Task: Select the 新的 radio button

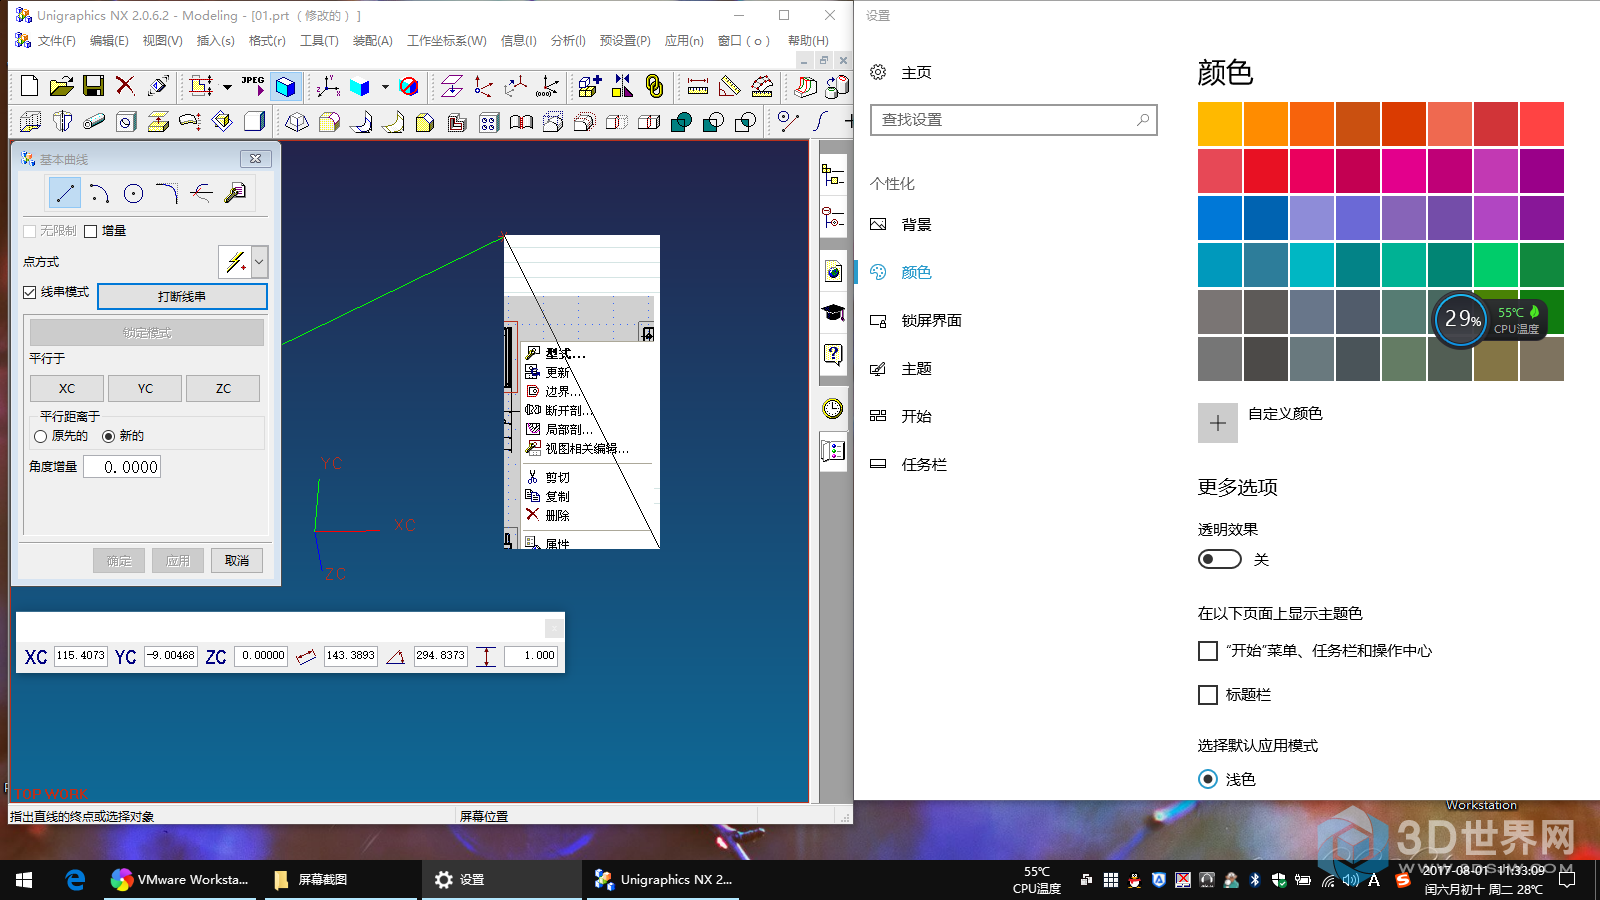Action: 108,436
